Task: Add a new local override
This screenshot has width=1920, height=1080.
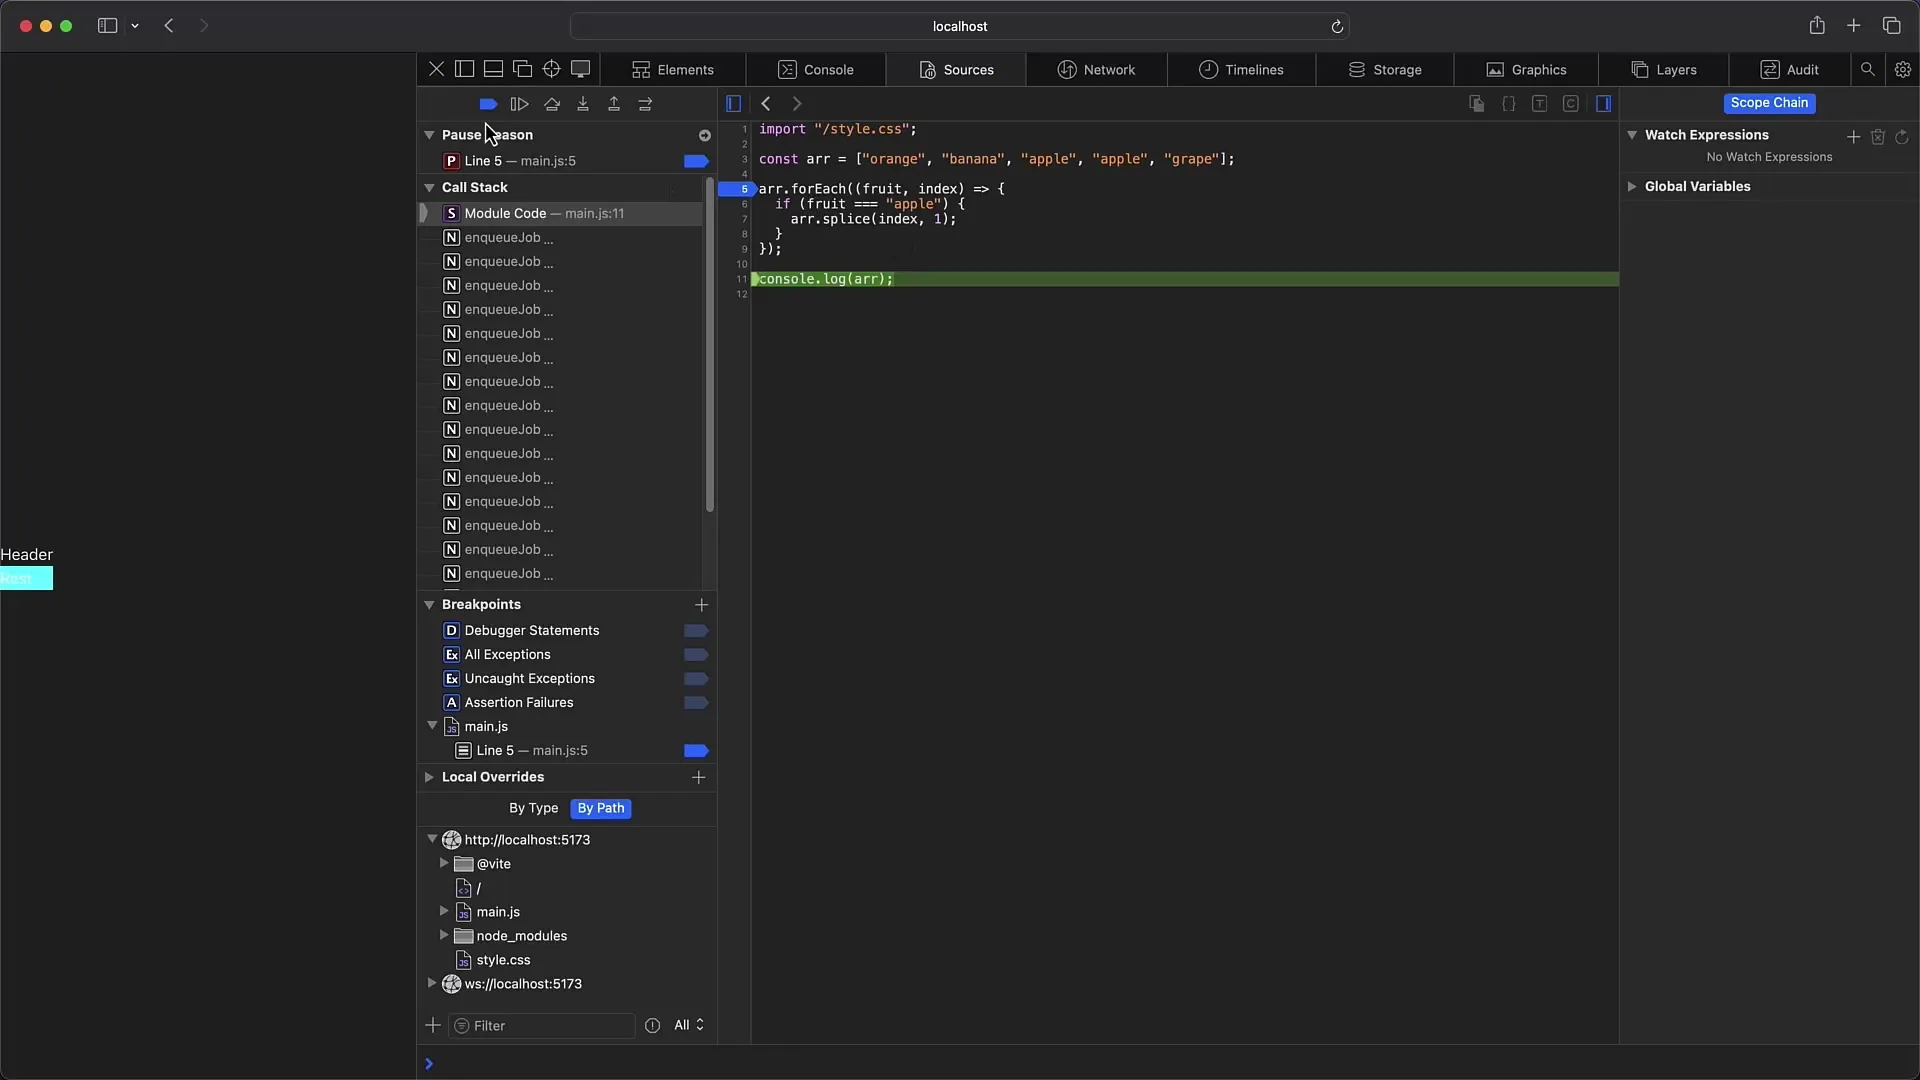Action: click(699, 777)
